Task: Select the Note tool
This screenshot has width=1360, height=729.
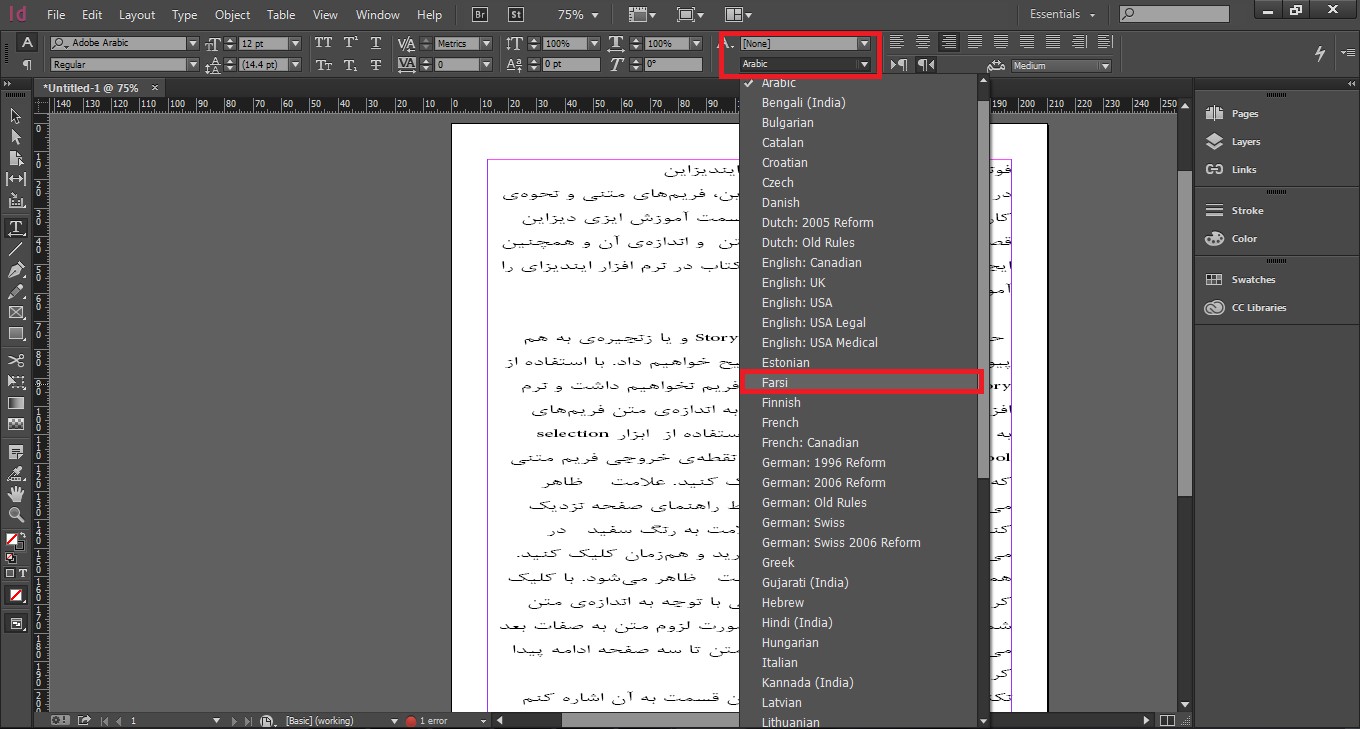Action: point(16,452)
